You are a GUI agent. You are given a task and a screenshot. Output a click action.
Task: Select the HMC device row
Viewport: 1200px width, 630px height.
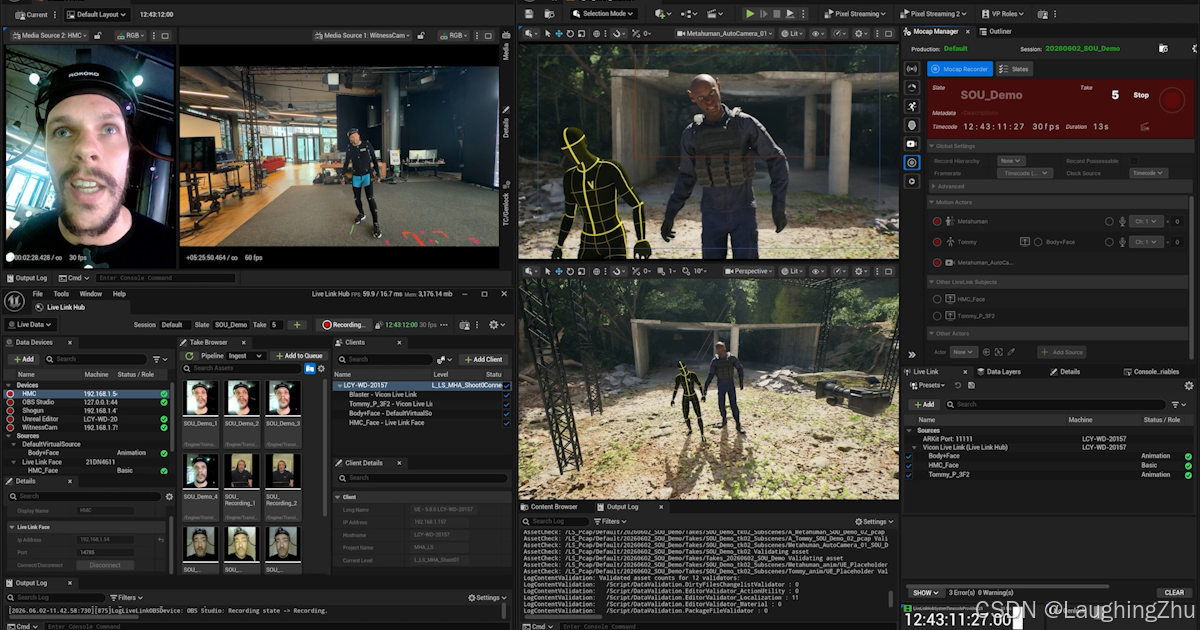point(86,394)
